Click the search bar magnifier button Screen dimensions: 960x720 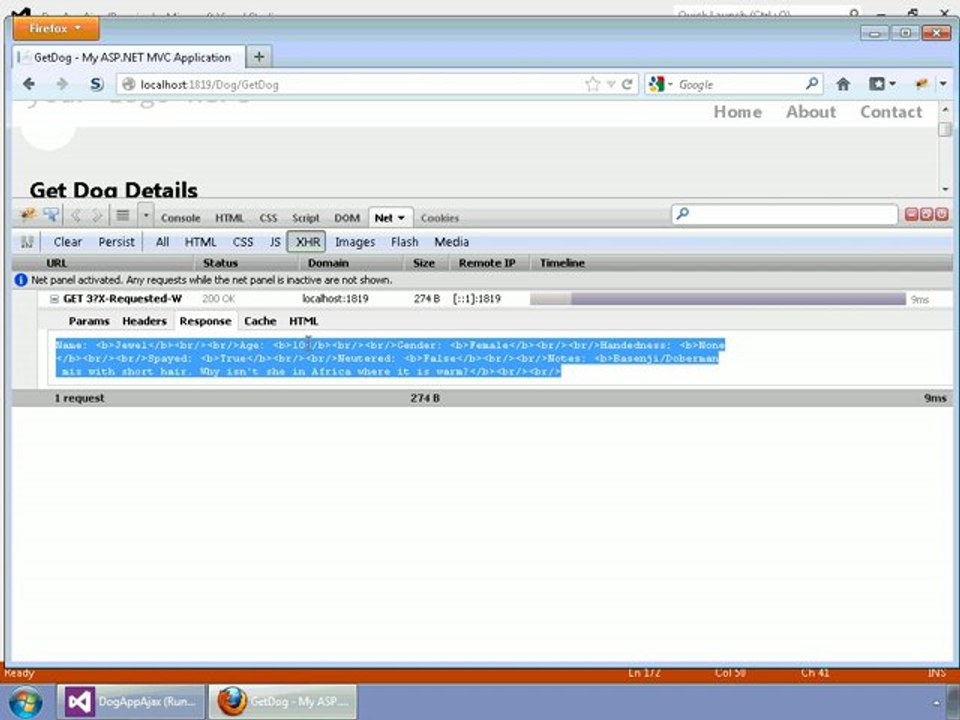pyautogui.click(x=812, y=84)
